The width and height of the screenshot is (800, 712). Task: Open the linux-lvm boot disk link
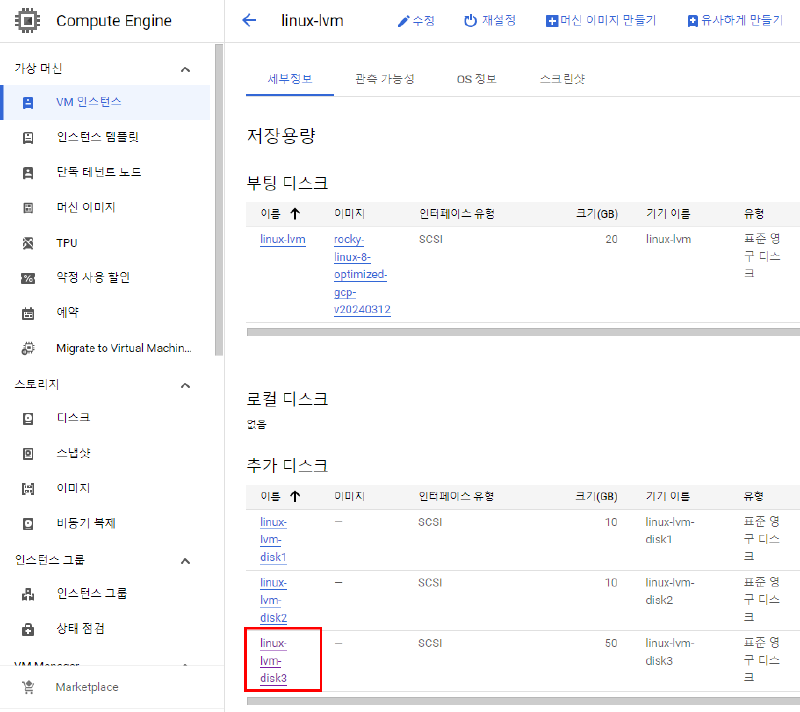[x=283, y=240]
